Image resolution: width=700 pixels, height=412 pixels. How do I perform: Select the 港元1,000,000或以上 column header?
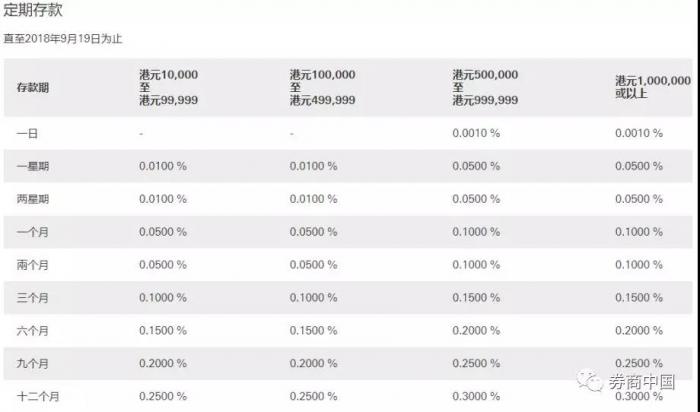[x=652, y=87]
